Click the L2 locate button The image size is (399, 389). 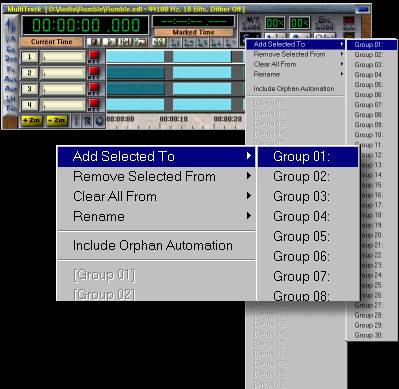tap(189, 42)
